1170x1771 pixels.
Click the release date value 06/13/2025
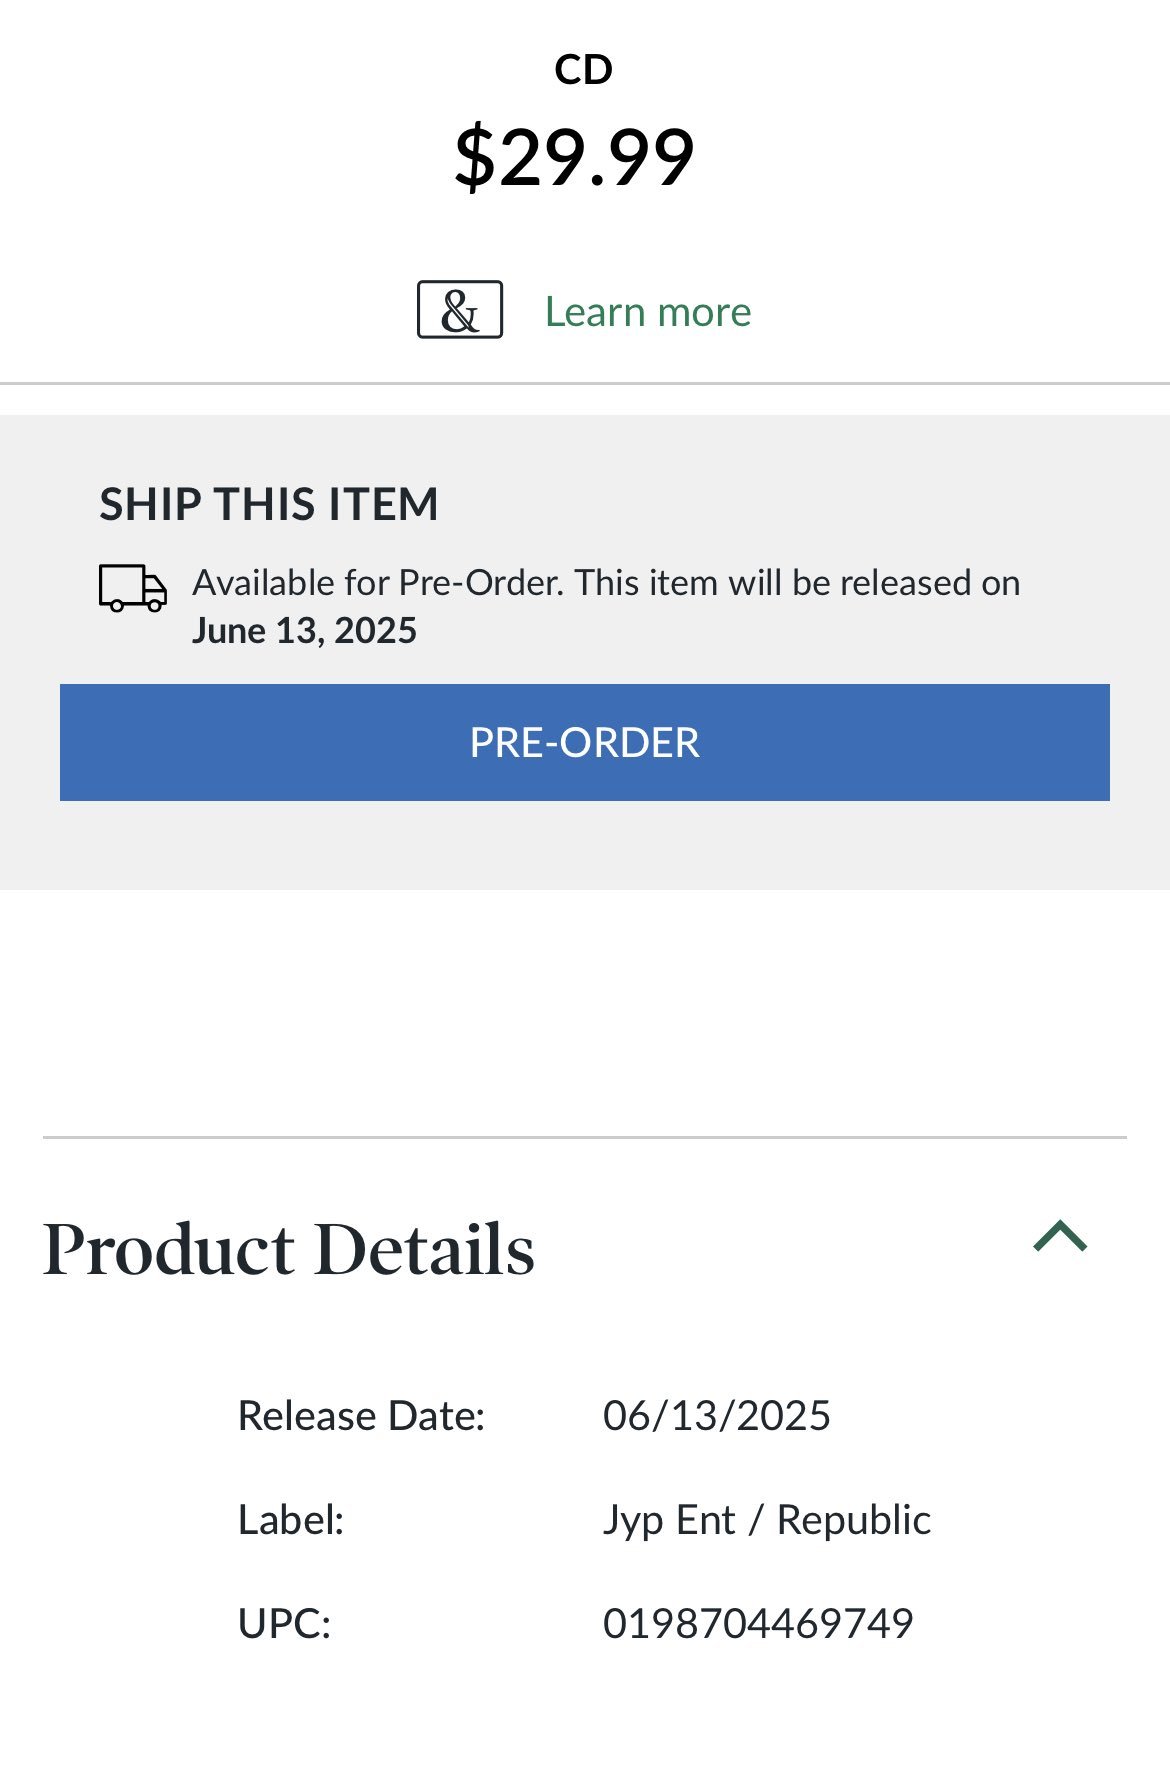point(716,1416)
